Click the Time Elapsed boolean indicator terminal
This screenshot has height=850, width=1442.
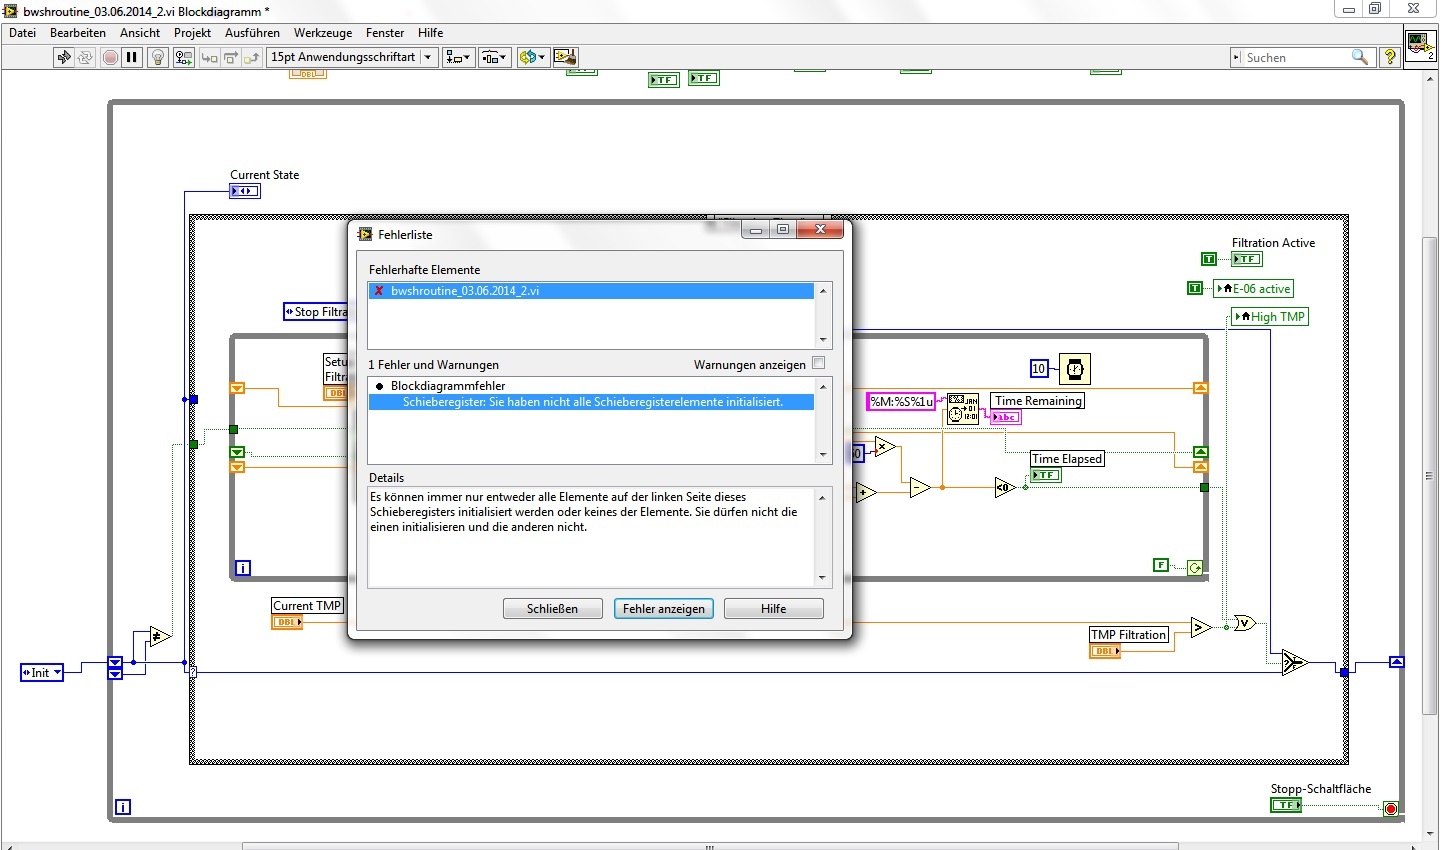pyautogui.click(x=1046, y=475)
